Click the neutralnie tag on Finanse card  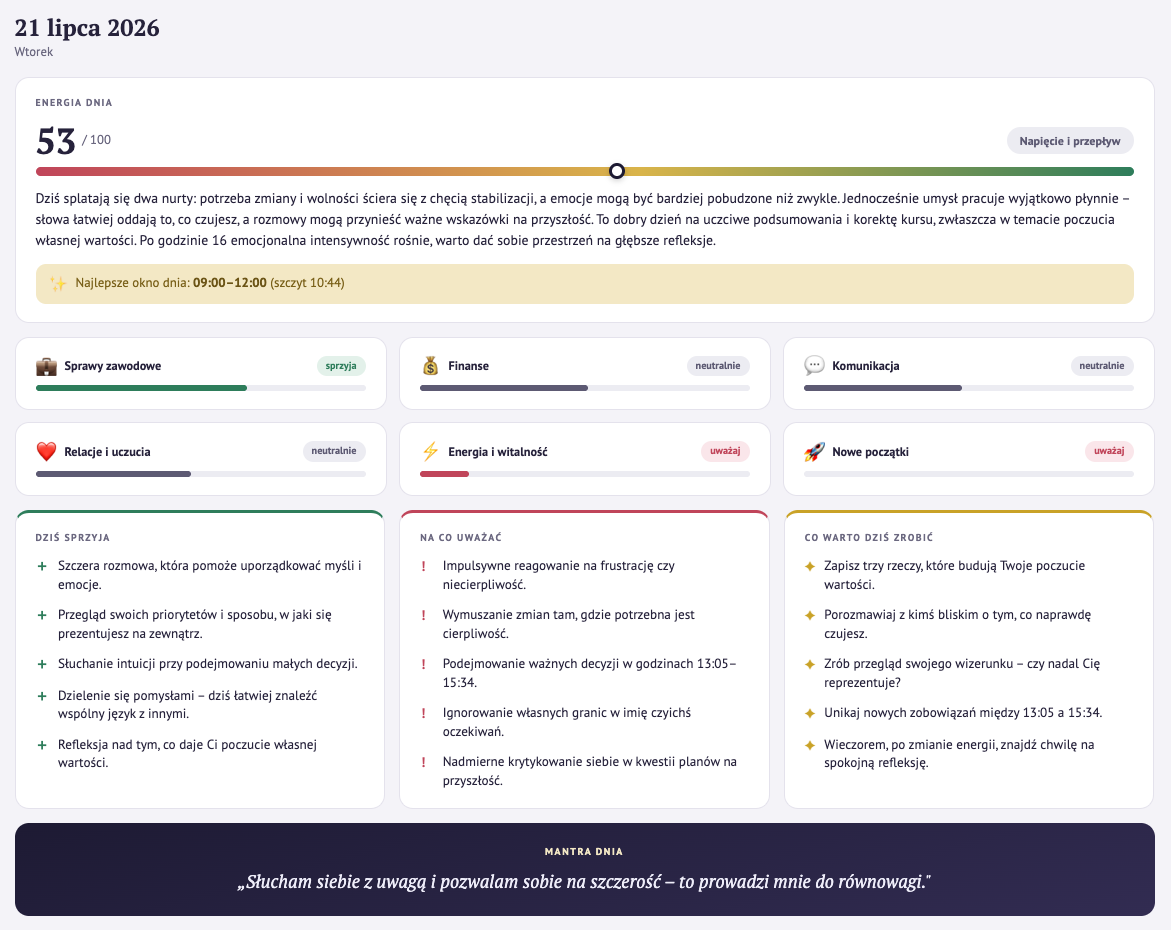click(x=718, y=366)
